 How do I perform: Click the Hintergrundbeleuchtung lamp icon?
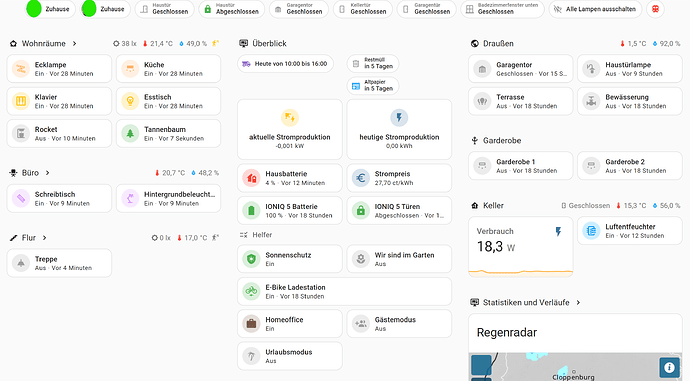coord(130,198)
